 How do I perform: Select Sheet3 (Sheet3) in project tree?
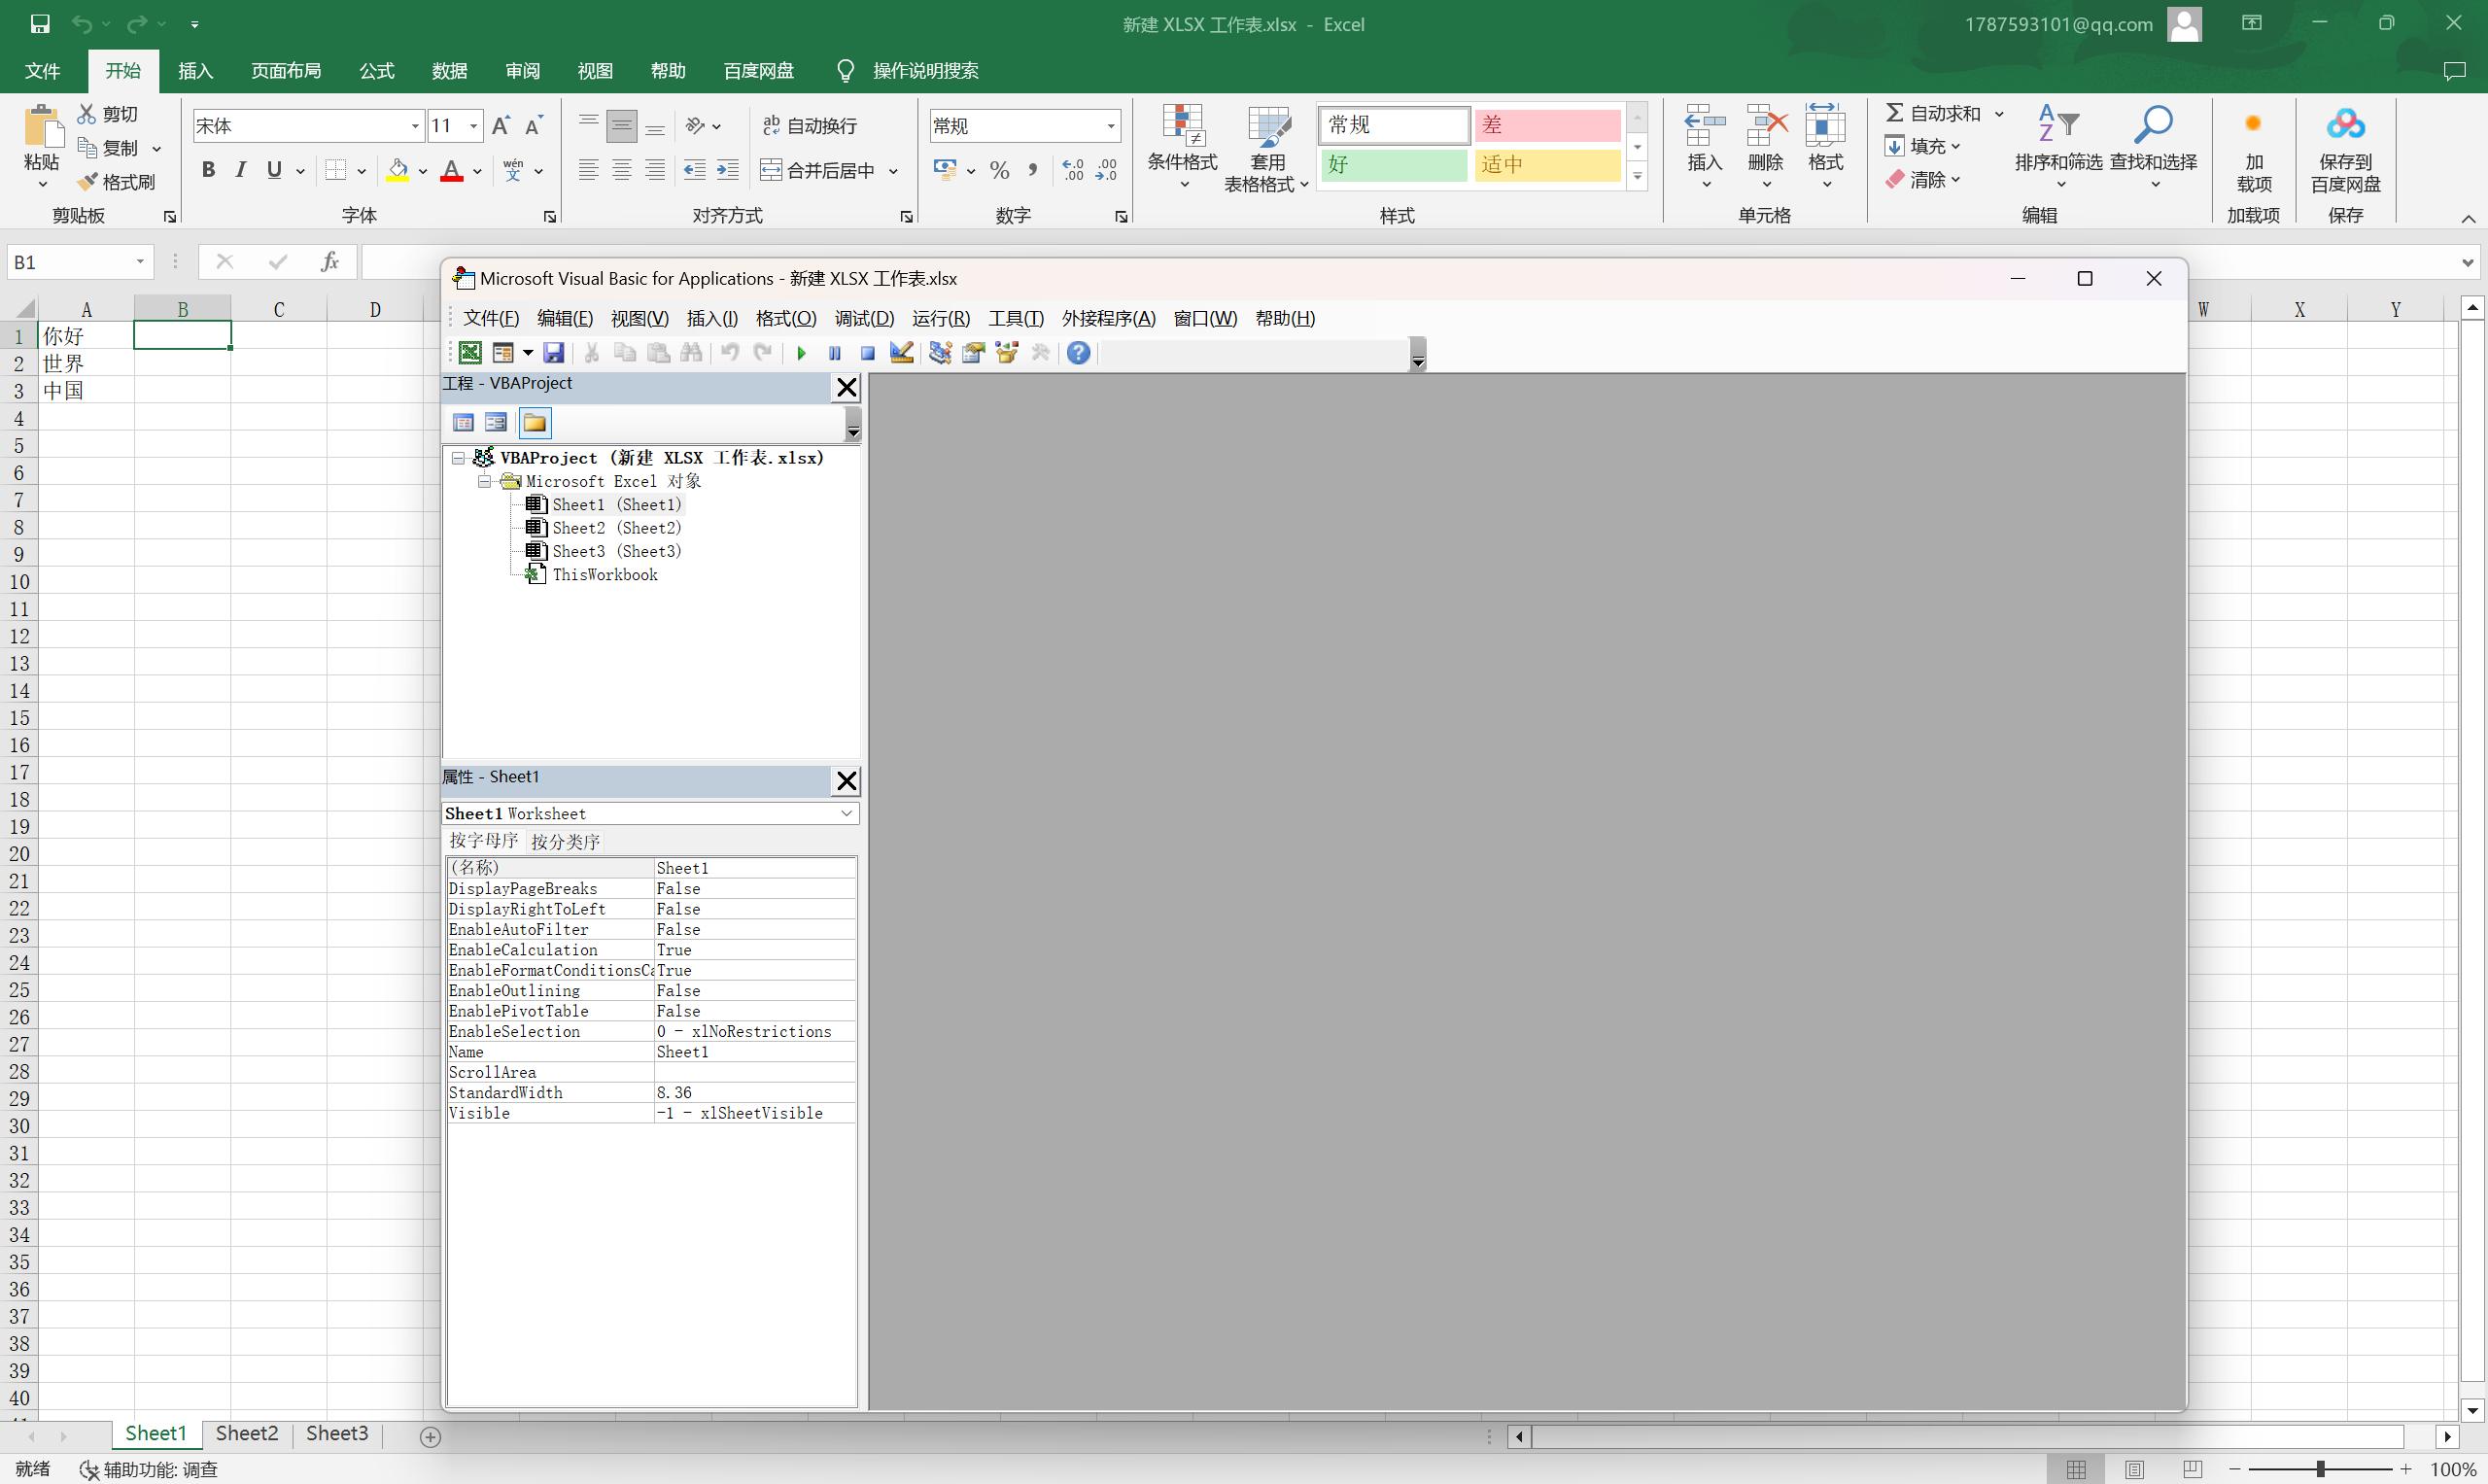[x=616, y=552]
